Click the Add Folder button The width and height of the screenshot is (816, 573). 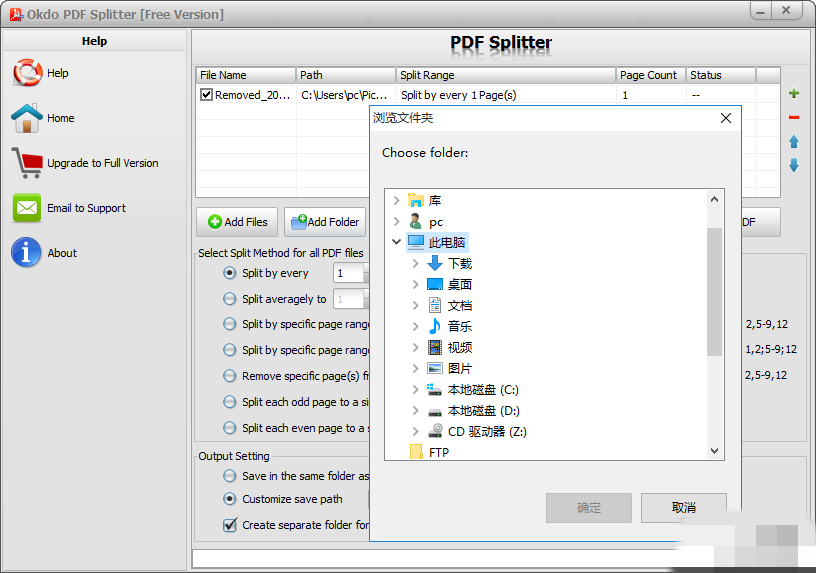325,222
